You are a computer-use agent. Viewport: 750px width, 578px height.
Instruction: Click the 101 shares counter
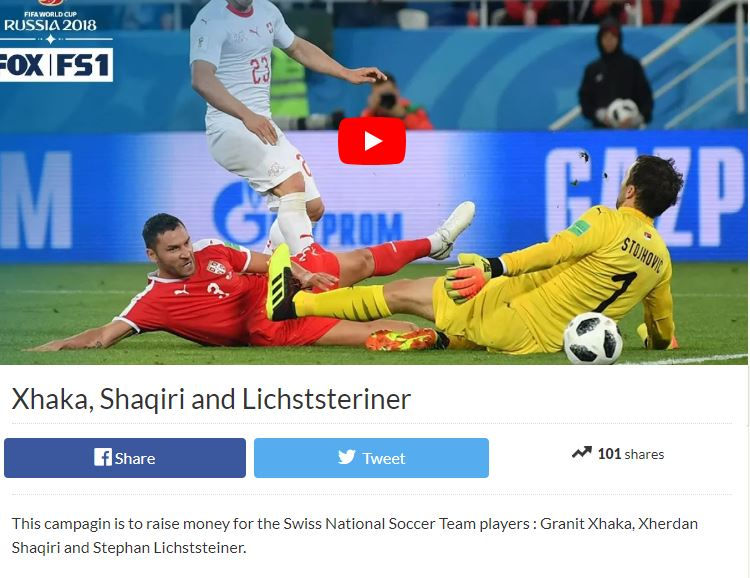click(x=630, y=454)
